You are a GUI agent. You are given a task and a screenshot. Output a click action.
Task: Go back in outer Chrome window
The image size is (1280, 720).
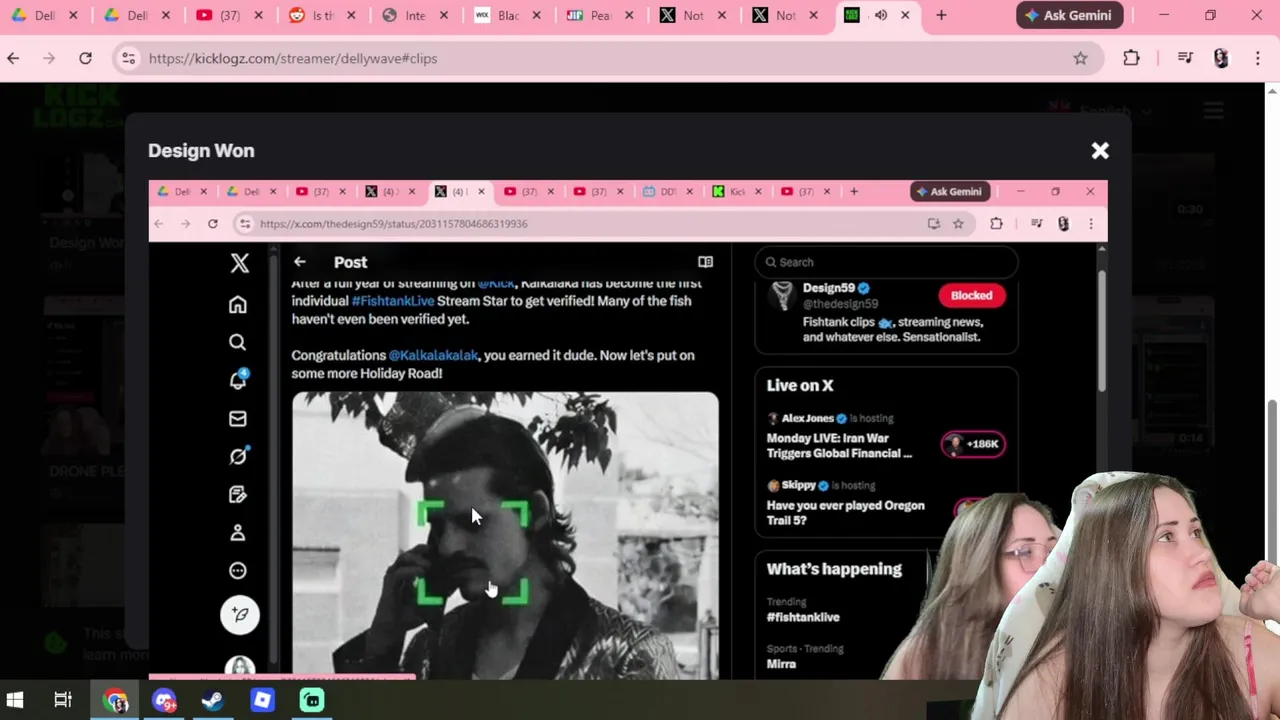tap(13, 58)
